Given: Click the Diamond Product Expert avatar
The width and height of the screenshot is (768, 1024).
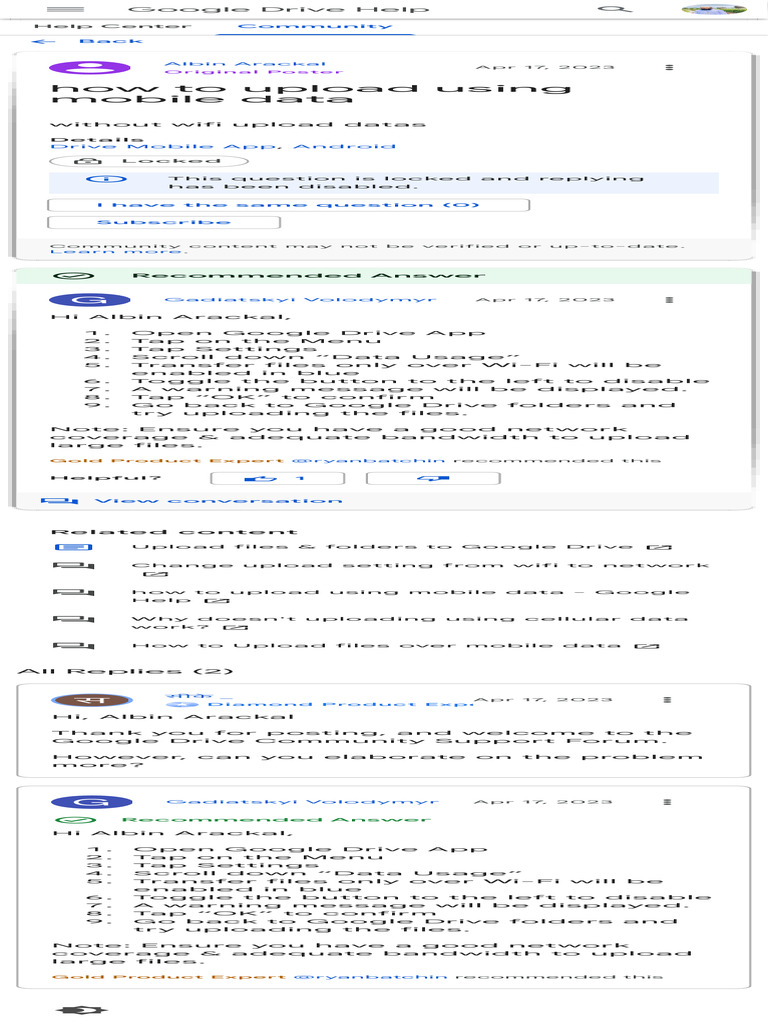Looking at the screenshot, I should (x=91, y=700).
